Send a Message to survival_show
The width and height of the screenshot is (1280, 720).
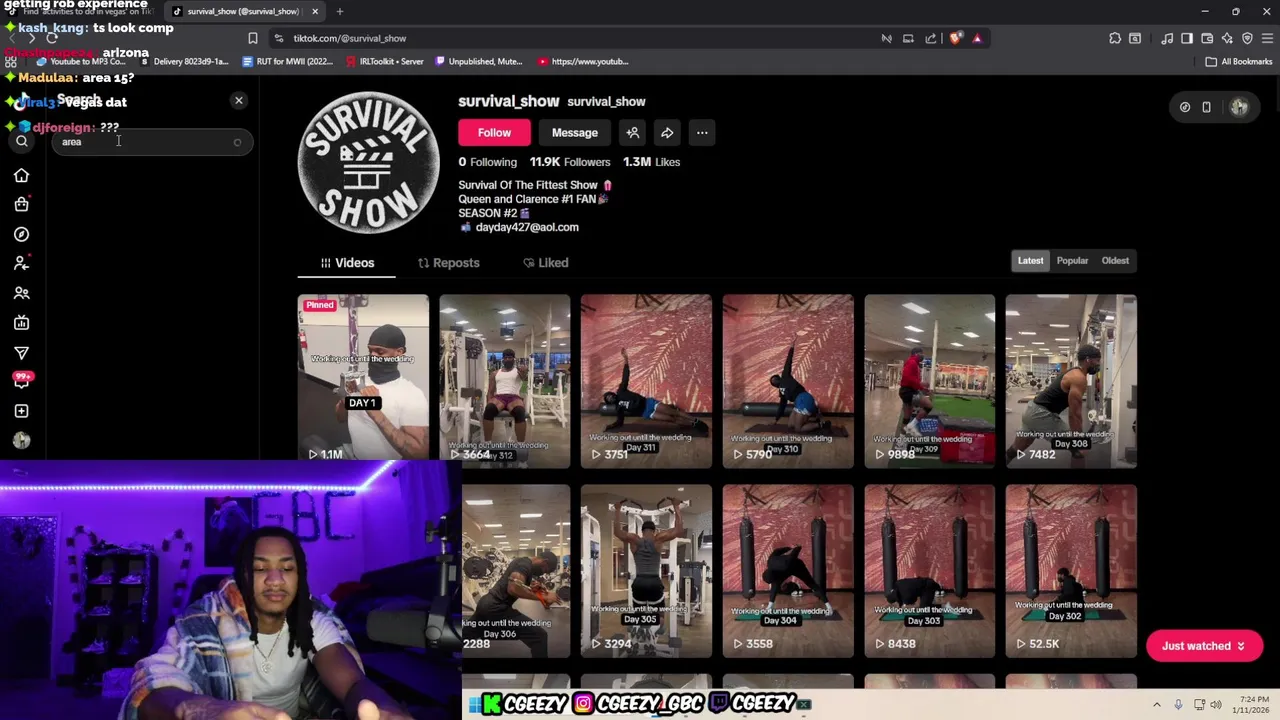(x=574, y=132)
